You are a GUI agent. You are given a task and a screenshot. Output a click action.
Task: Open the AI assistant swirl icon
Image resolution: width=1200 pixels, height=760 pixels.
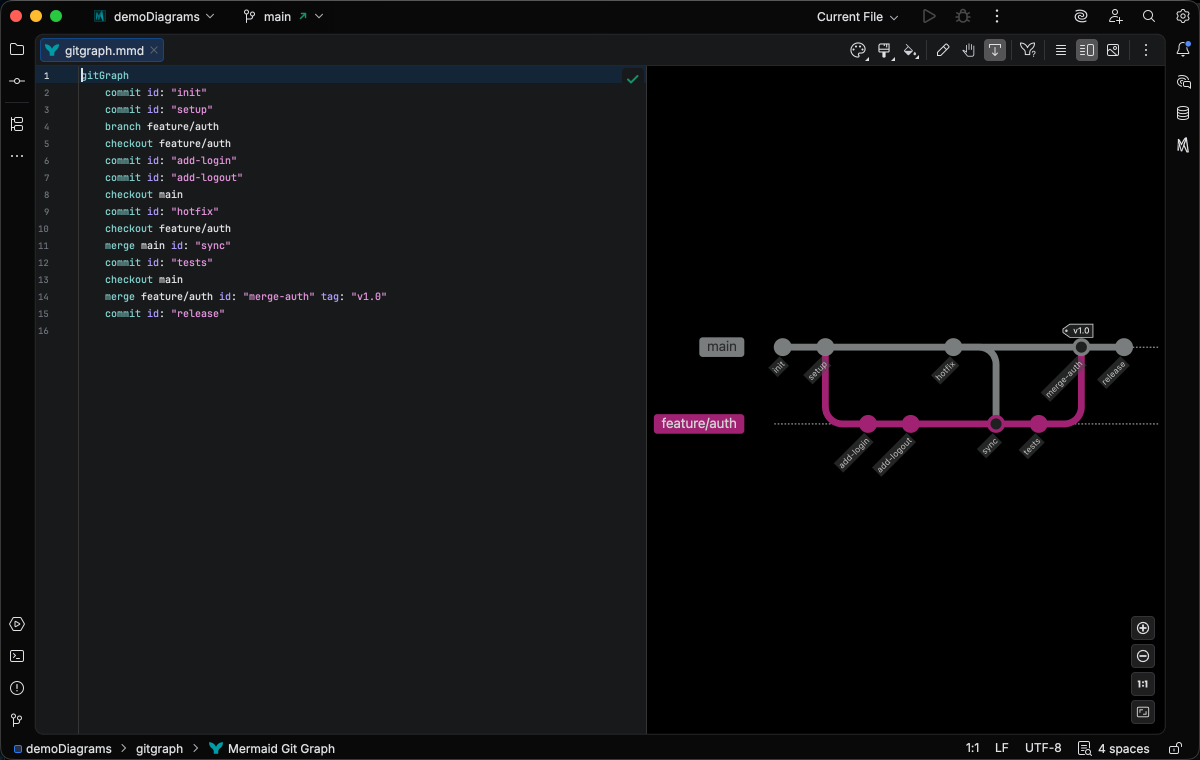pos(1081,16)
